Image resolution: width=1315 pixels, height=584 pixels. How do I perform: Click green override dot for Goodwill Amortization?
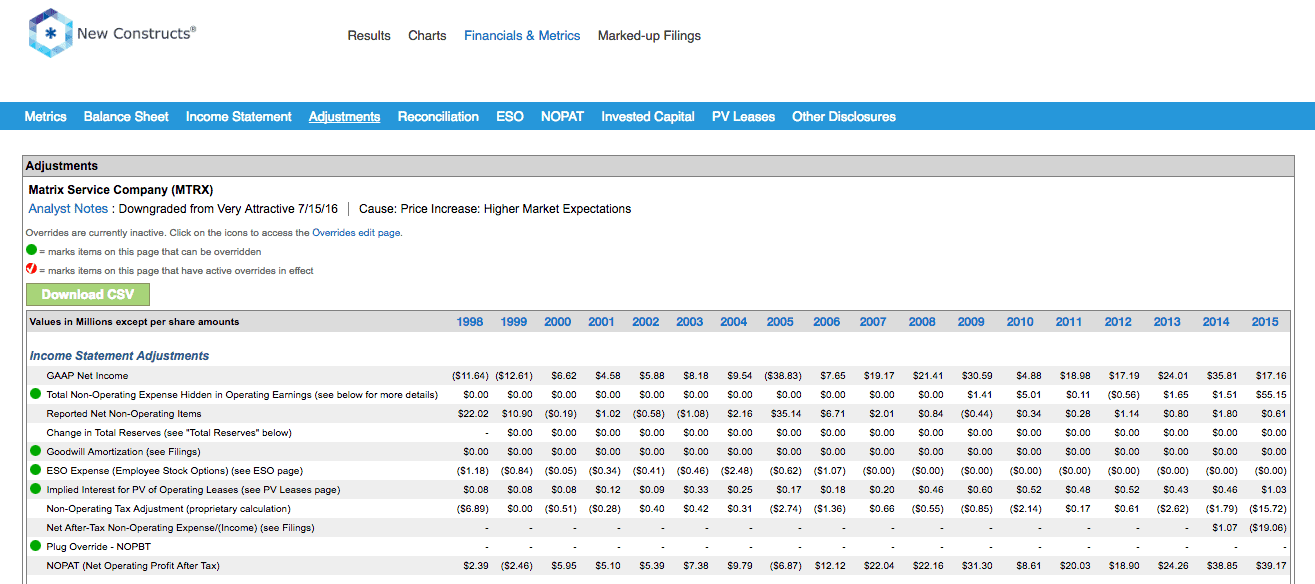coord(36,452)
